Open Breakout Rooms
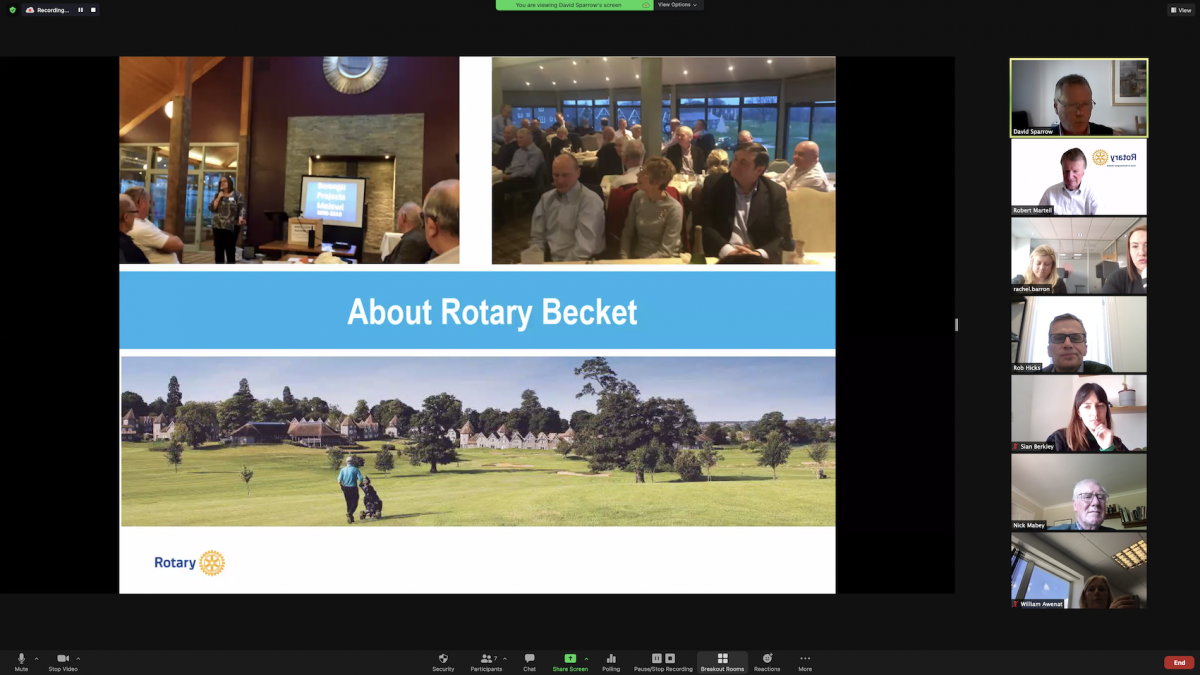Viewport: 1200px width, 675px height. click(x=722, y=662)
